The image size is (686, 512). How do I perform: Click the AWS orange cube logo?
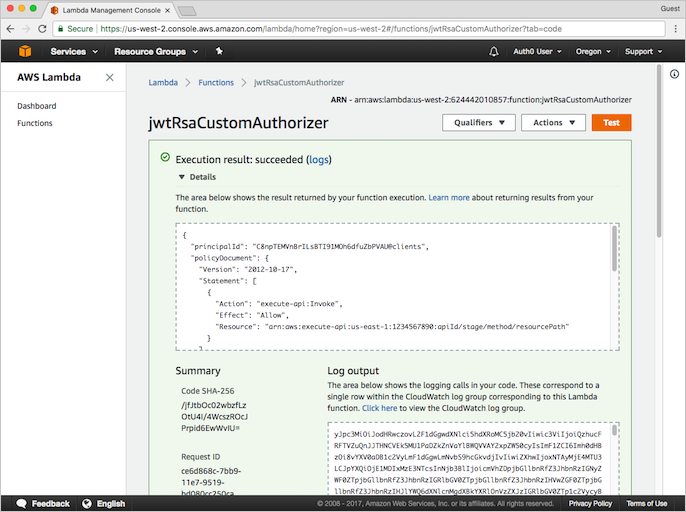(25, 51)
